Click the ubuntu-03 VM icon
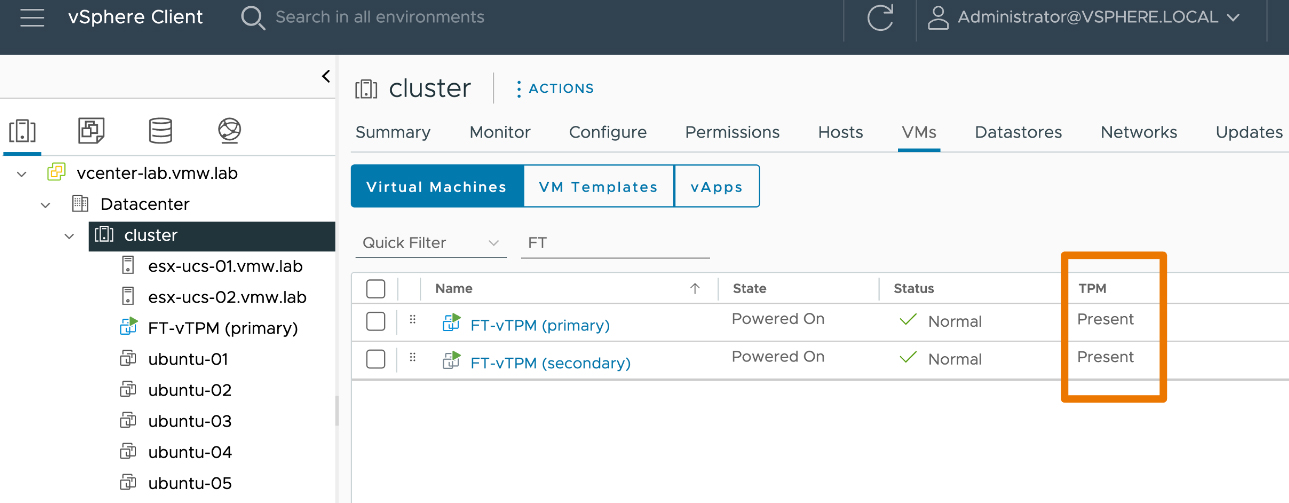 point(128,421)
